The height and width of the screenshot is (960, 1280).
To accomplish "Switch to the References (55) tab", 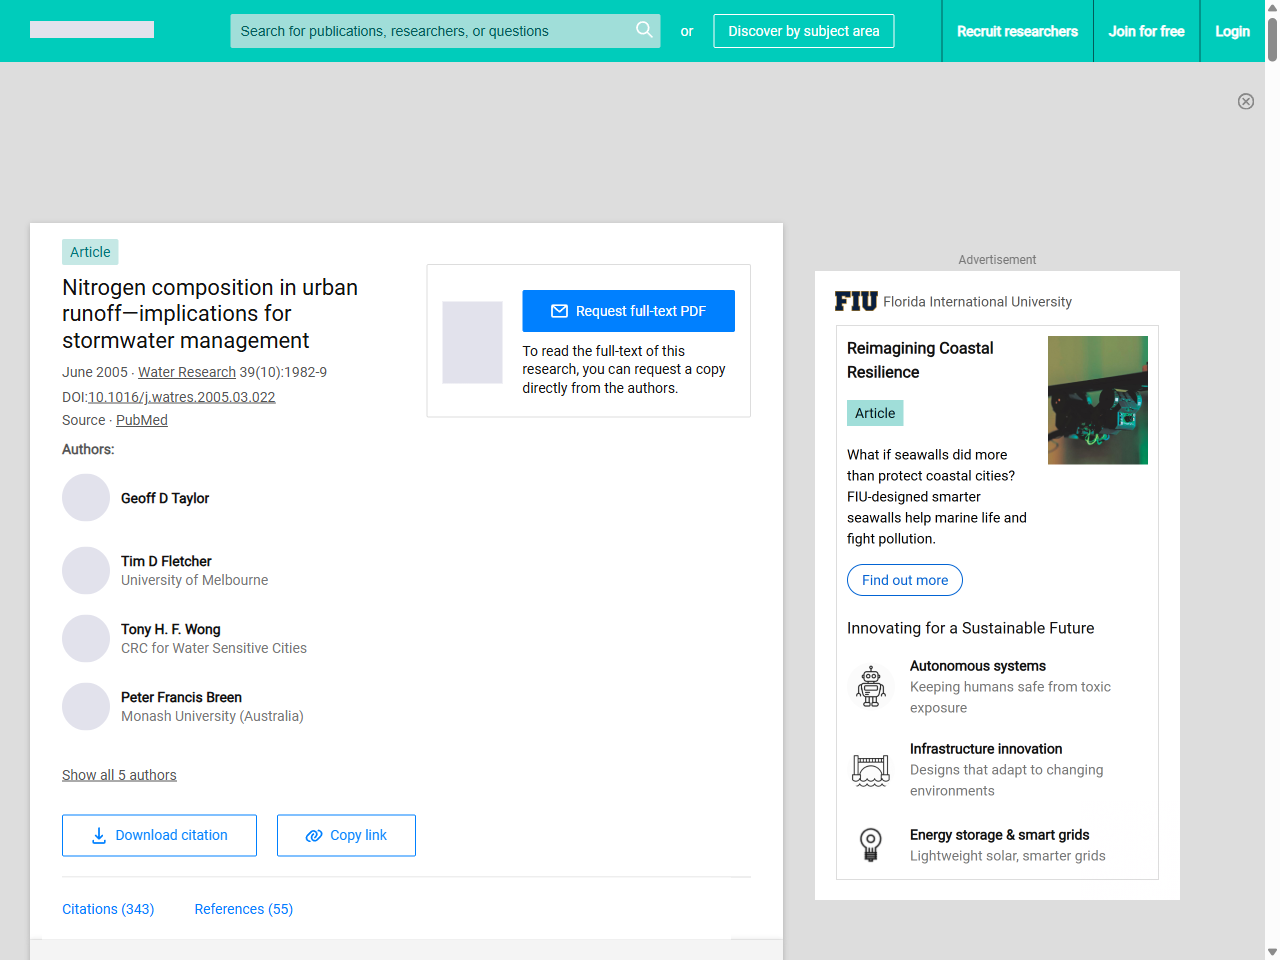I will click(243, 909).
